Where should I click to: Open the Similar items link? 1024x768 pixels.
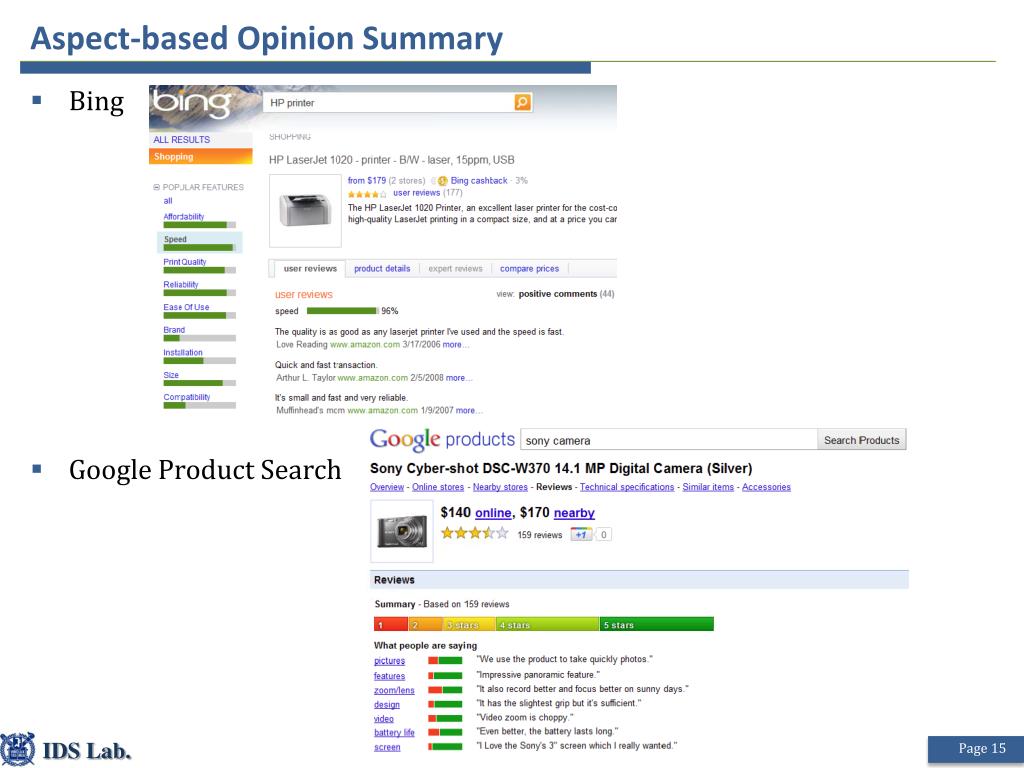click(708, 487)
